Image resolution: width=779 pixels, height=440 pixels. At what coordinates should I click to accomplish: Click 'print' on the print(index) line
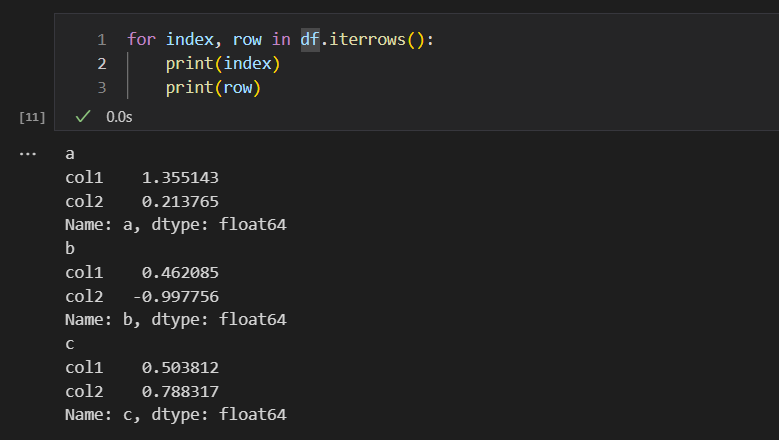point(189,64)
